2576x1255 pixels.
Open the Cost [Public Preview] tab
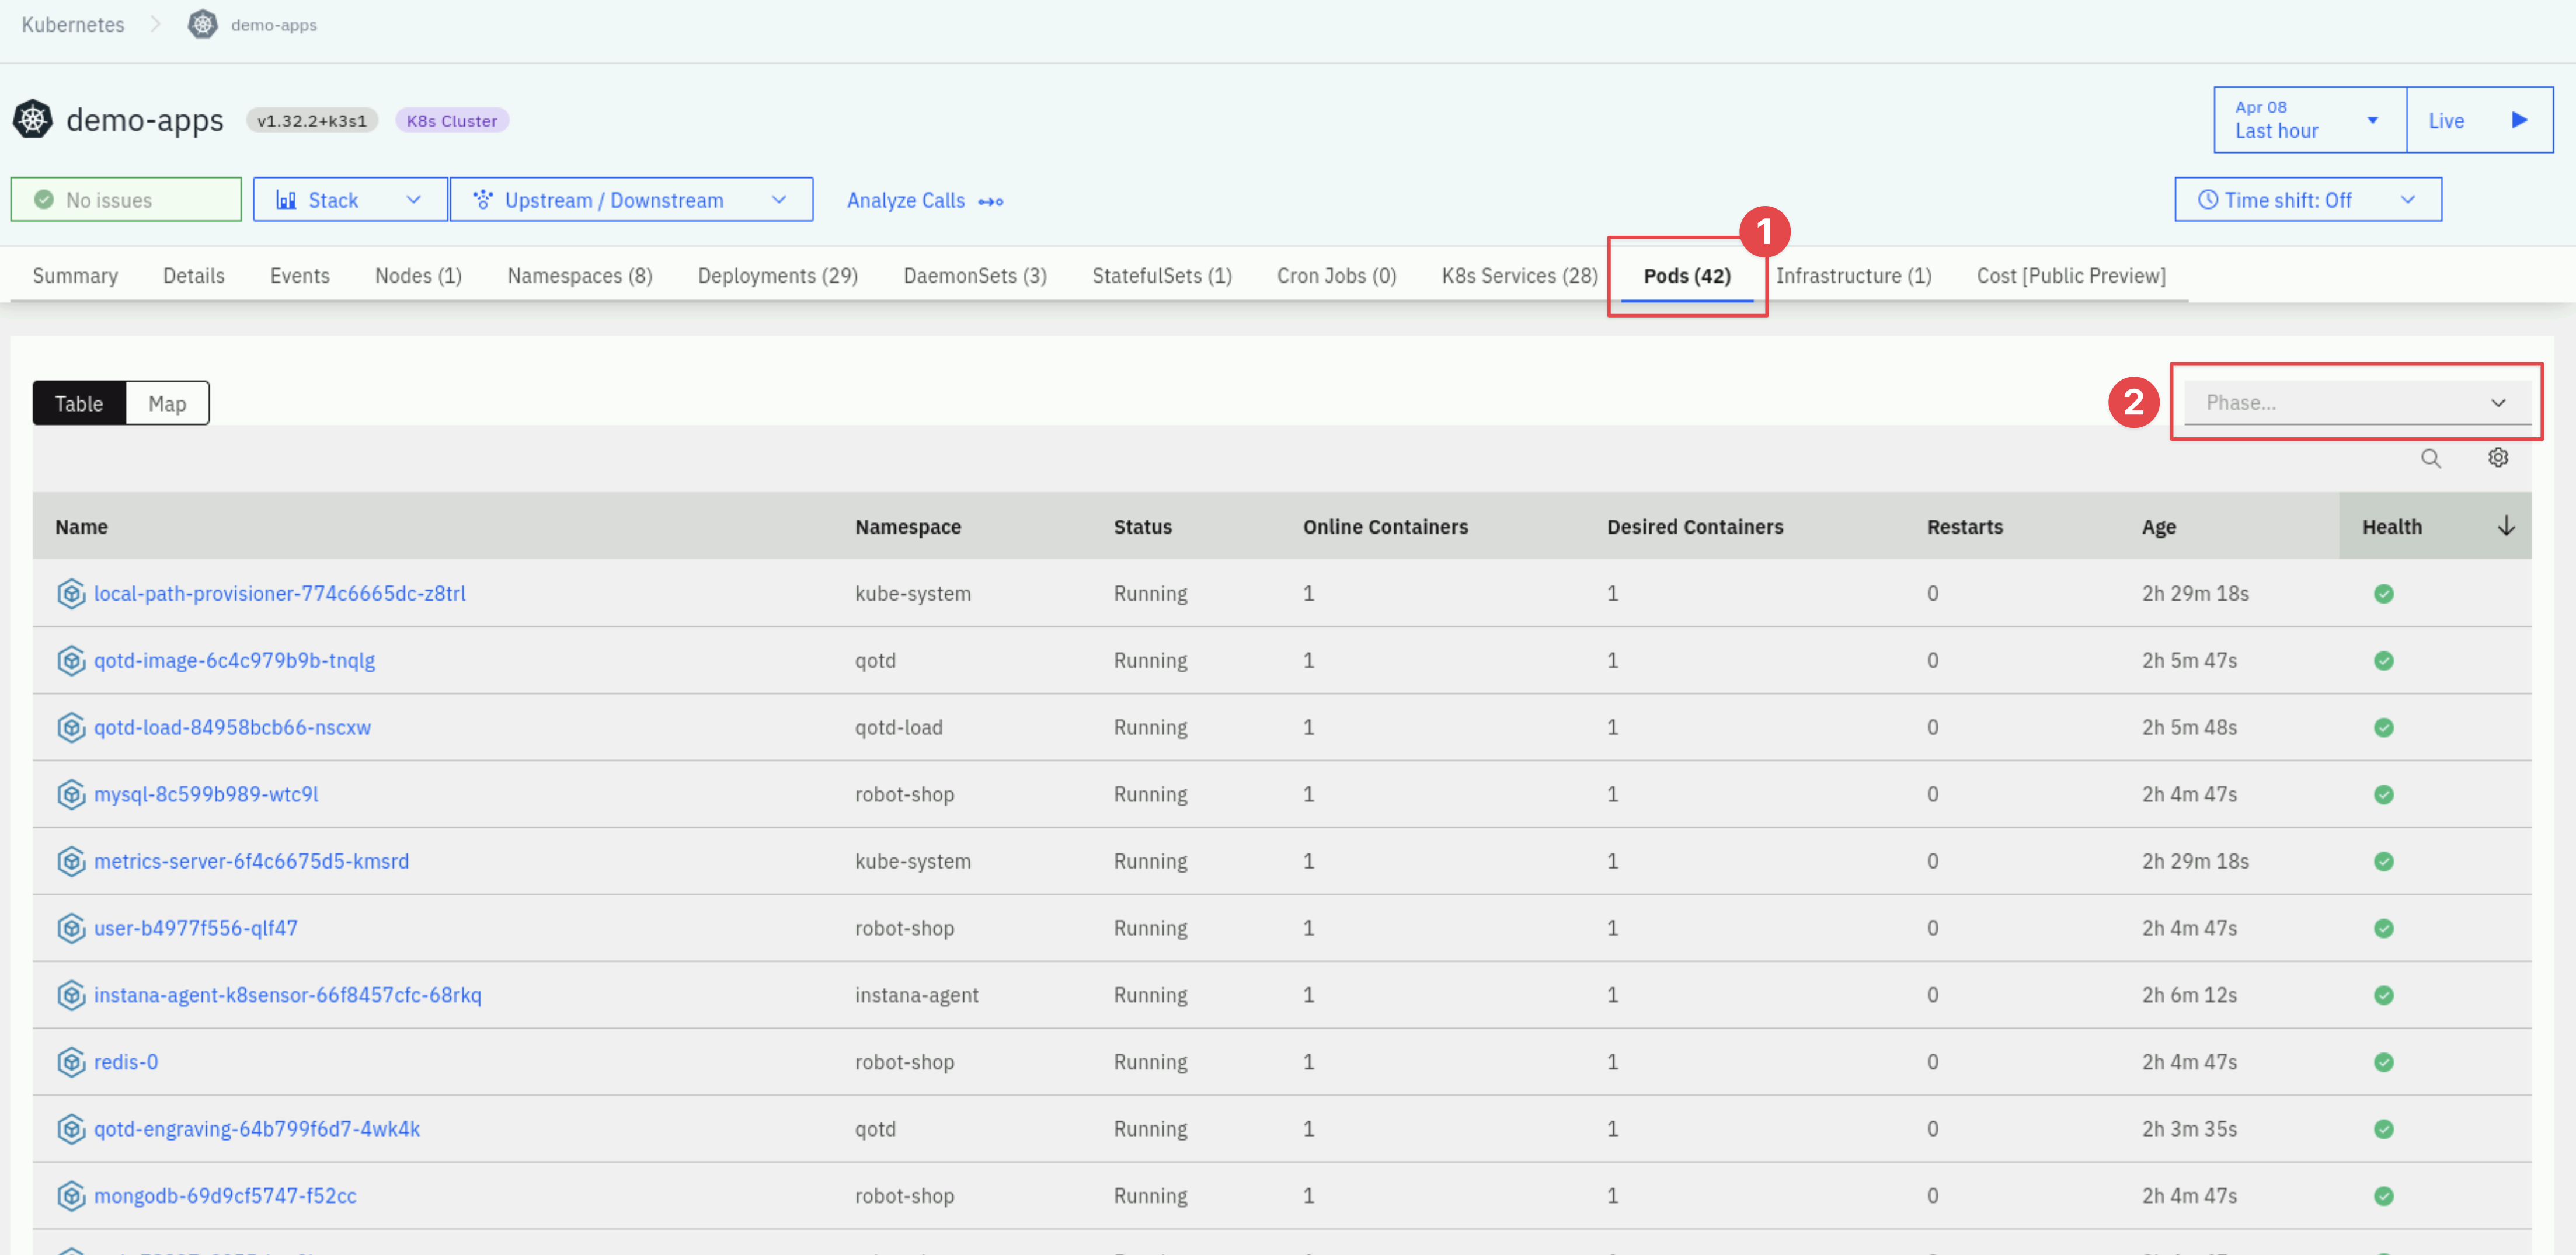(x=2071, y=276)
